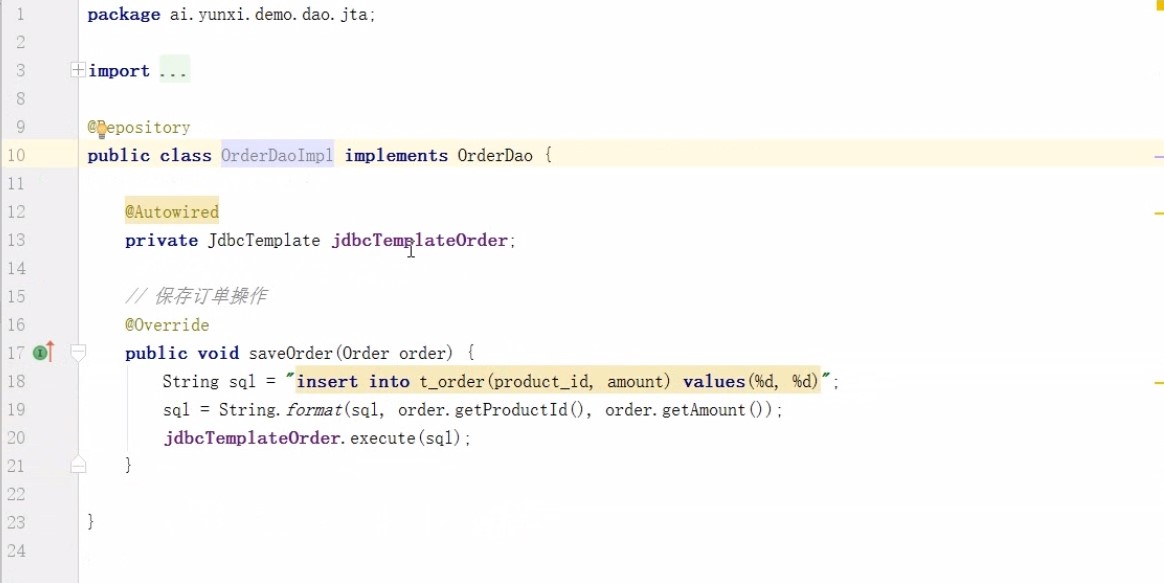Image resolution: width=1164 pixels, height=583 pixels.
Task: Click order.getProductId() in line 19
Action: click(492, 410)
